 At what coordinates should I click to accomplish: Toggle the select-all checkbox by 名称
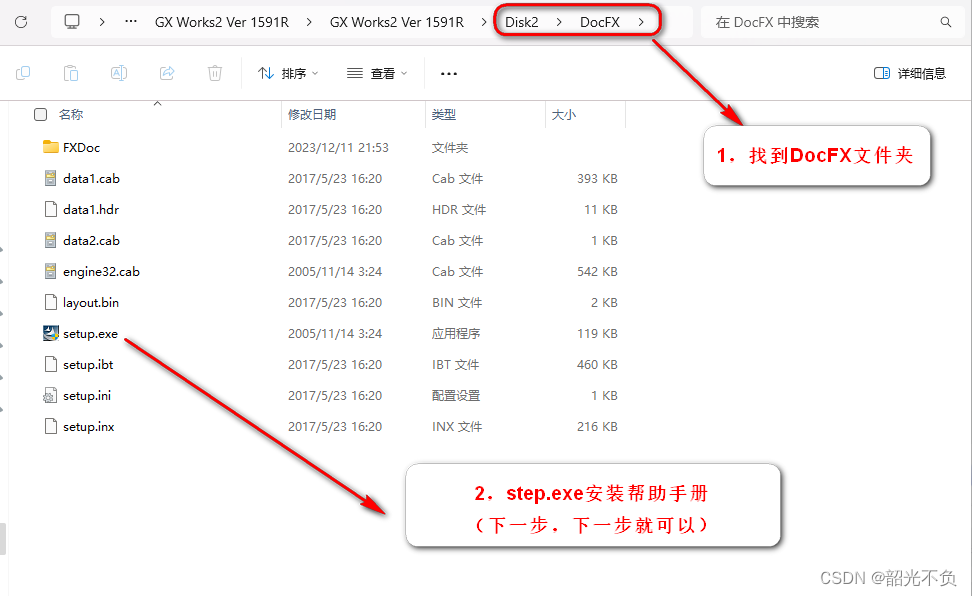(x=40, y=115)
